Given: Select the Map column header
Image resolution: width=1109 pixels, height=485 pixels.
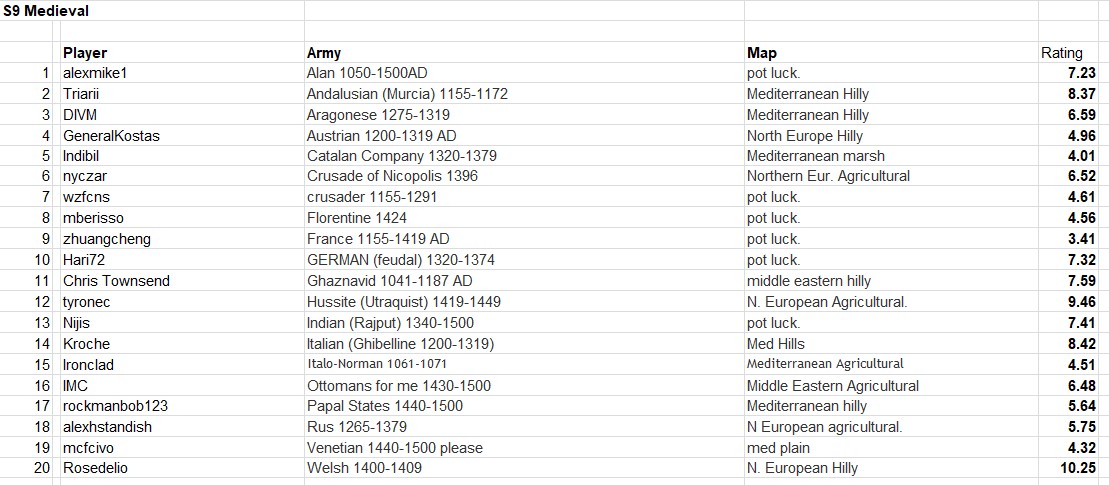Looking at the screenshot, I should coord(761,53).
